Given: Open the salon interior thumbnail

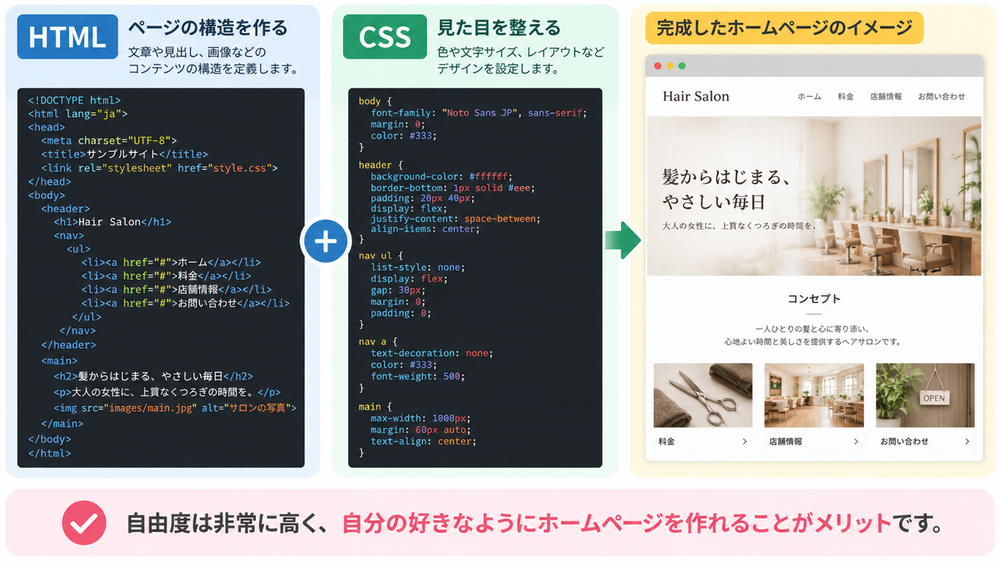Looking at the screenshot, I should pyautogui.click(x=814, y=395).
